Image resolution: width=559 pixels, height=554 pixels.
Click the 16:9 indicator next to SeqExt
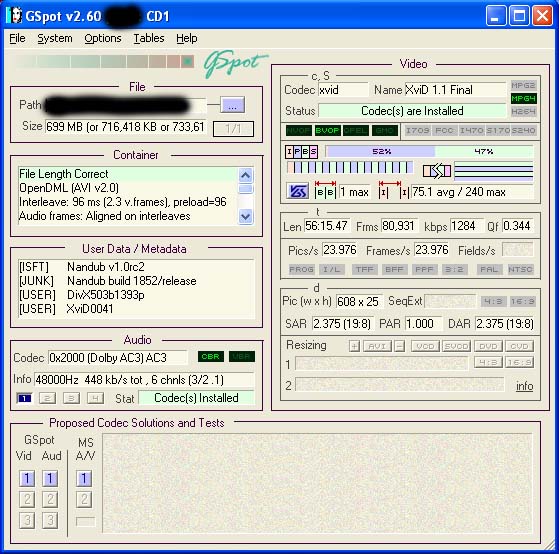click(x=522, y=302)
